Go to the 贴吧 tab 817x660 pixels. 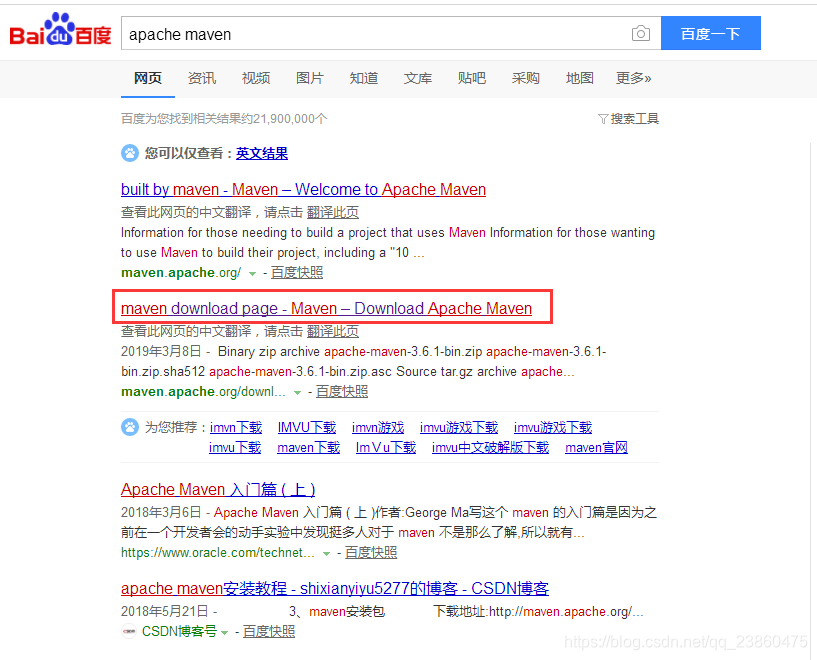pos(472,78)
